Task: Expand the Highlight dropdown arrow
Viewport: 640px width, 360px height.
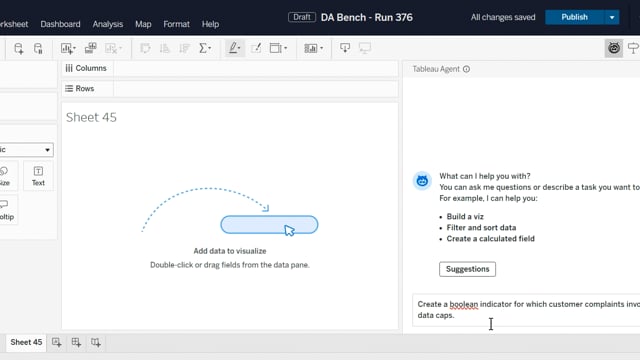Action: [239, 48]
